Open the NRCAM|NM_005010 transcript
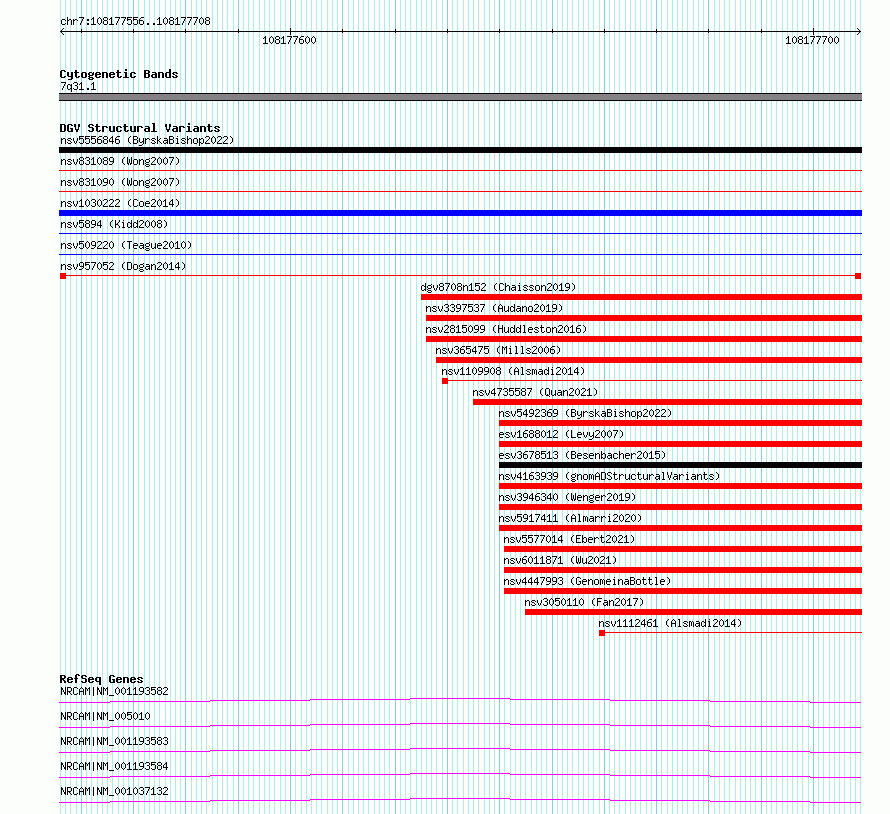890x814 pixels. pos(105,716)
